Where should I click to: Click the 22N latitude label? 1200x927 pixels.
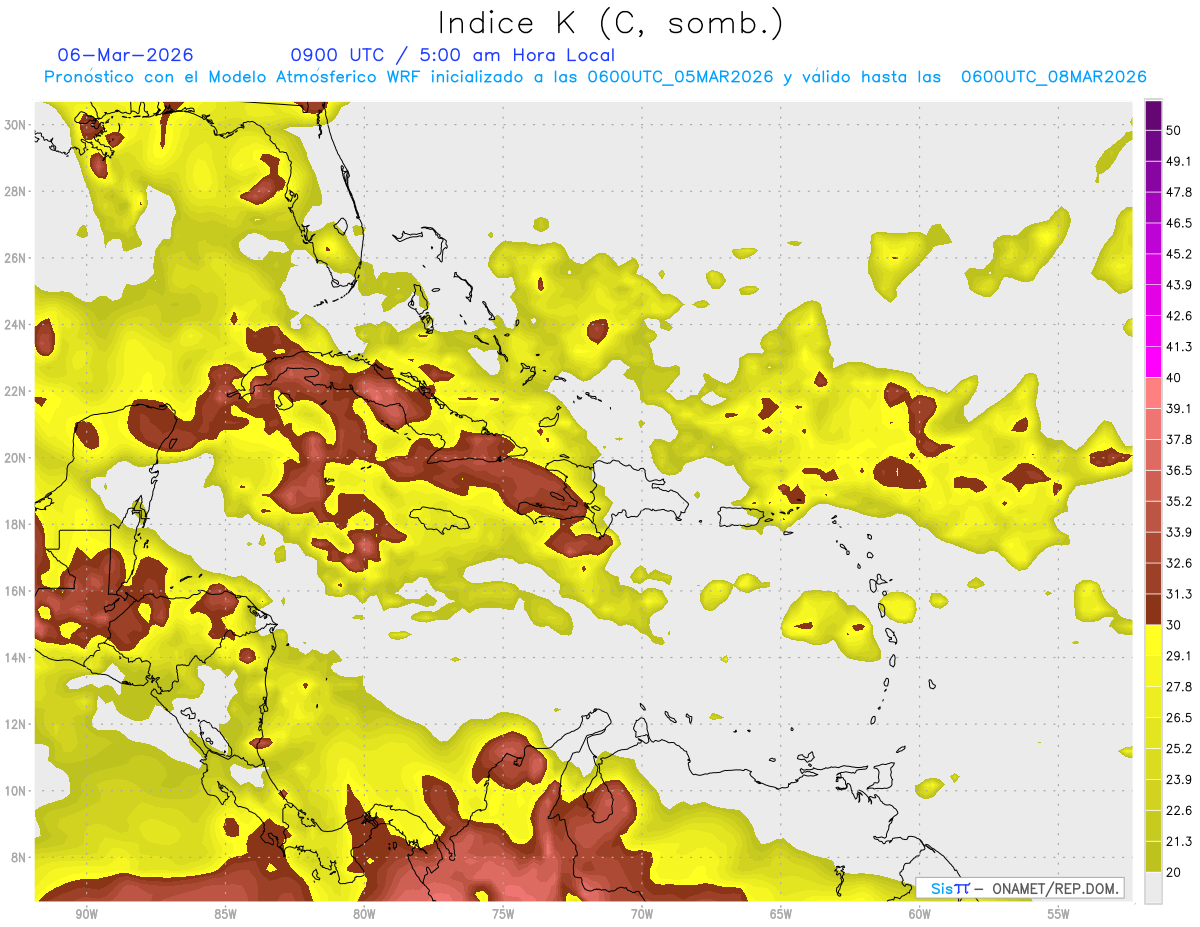[x=15, y=391]
